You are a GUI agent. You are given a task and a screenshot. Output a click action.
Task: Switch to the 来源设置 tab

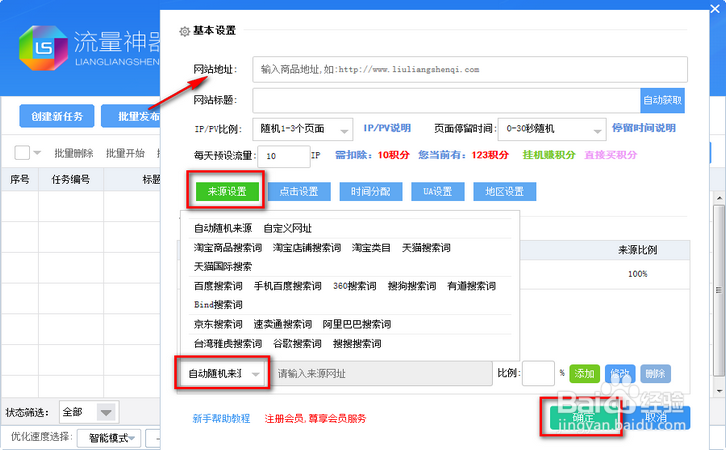tap(227, 191)
